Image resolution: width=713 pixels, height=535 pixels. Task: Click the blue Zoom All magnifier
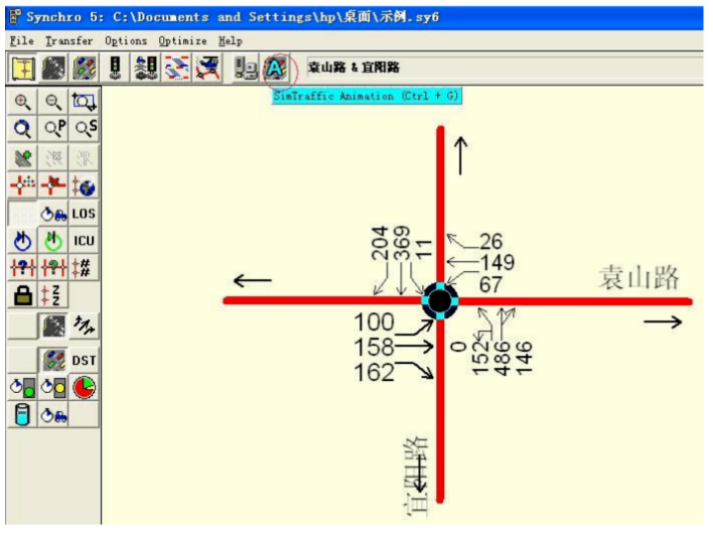coord(23,129)
